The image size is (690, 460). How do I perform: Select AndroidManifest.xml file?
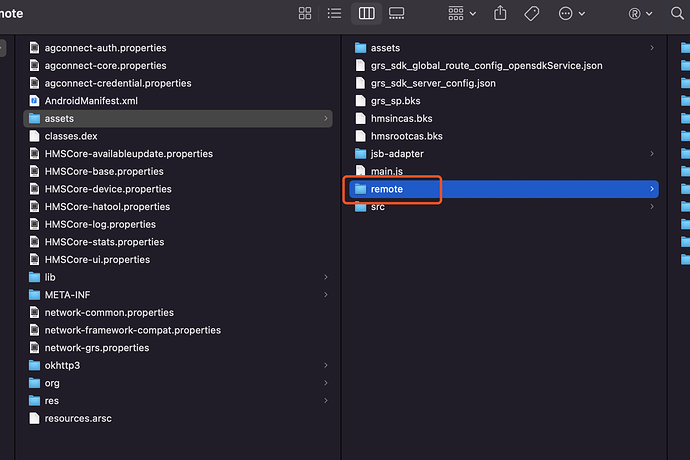(x=90, y=101)
